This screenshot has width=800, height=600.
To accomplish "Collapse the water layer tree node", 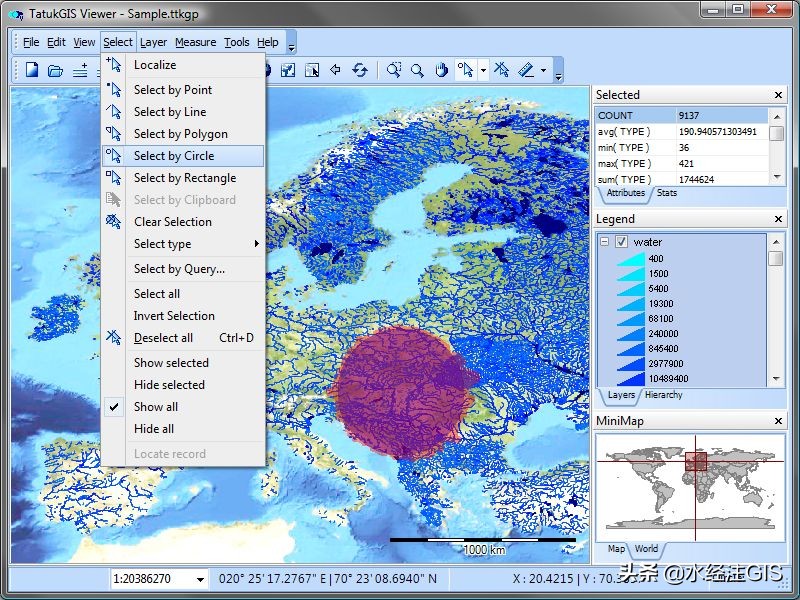I will click(605, 242).
